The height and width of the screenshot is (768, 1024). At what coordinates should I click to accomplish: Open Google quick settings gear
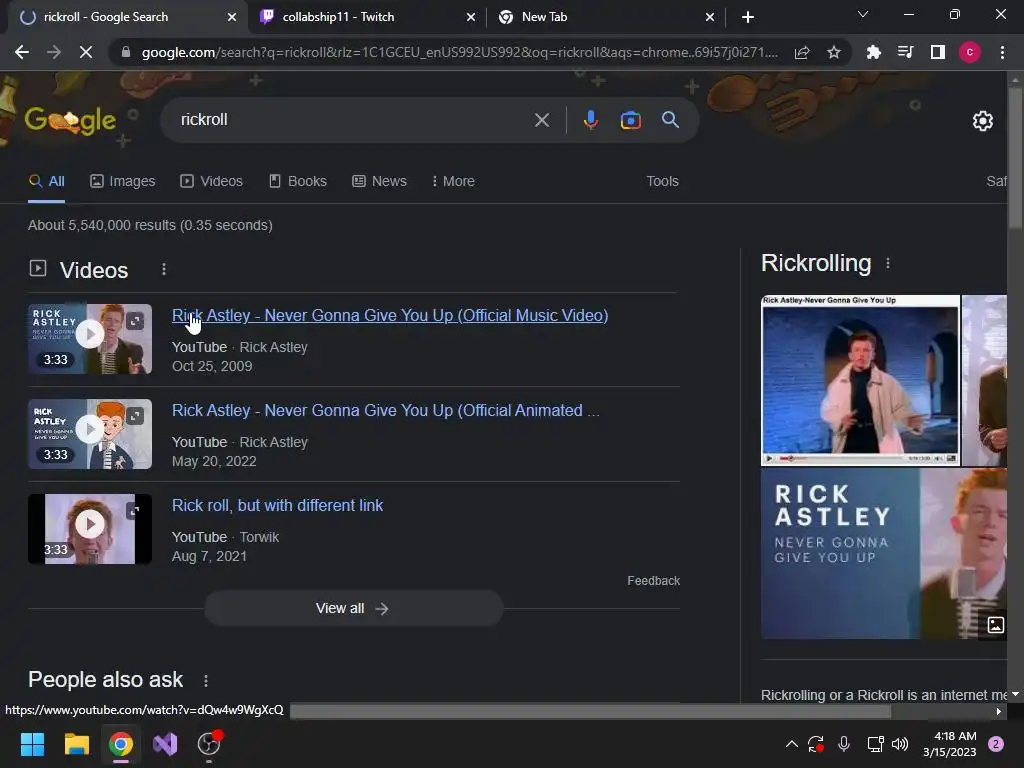tap(982, 121)
